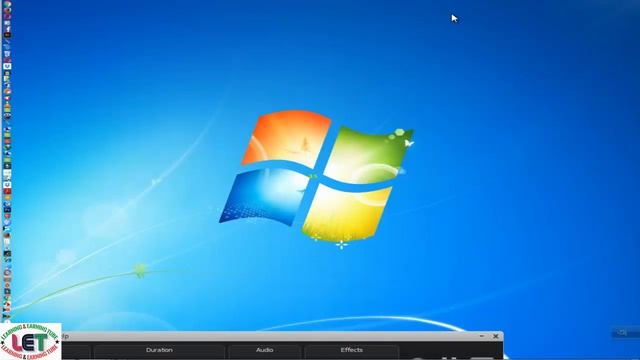The image size is (640, 360).
Task: Minimize the bottom editor window
Action: (482, 336)
